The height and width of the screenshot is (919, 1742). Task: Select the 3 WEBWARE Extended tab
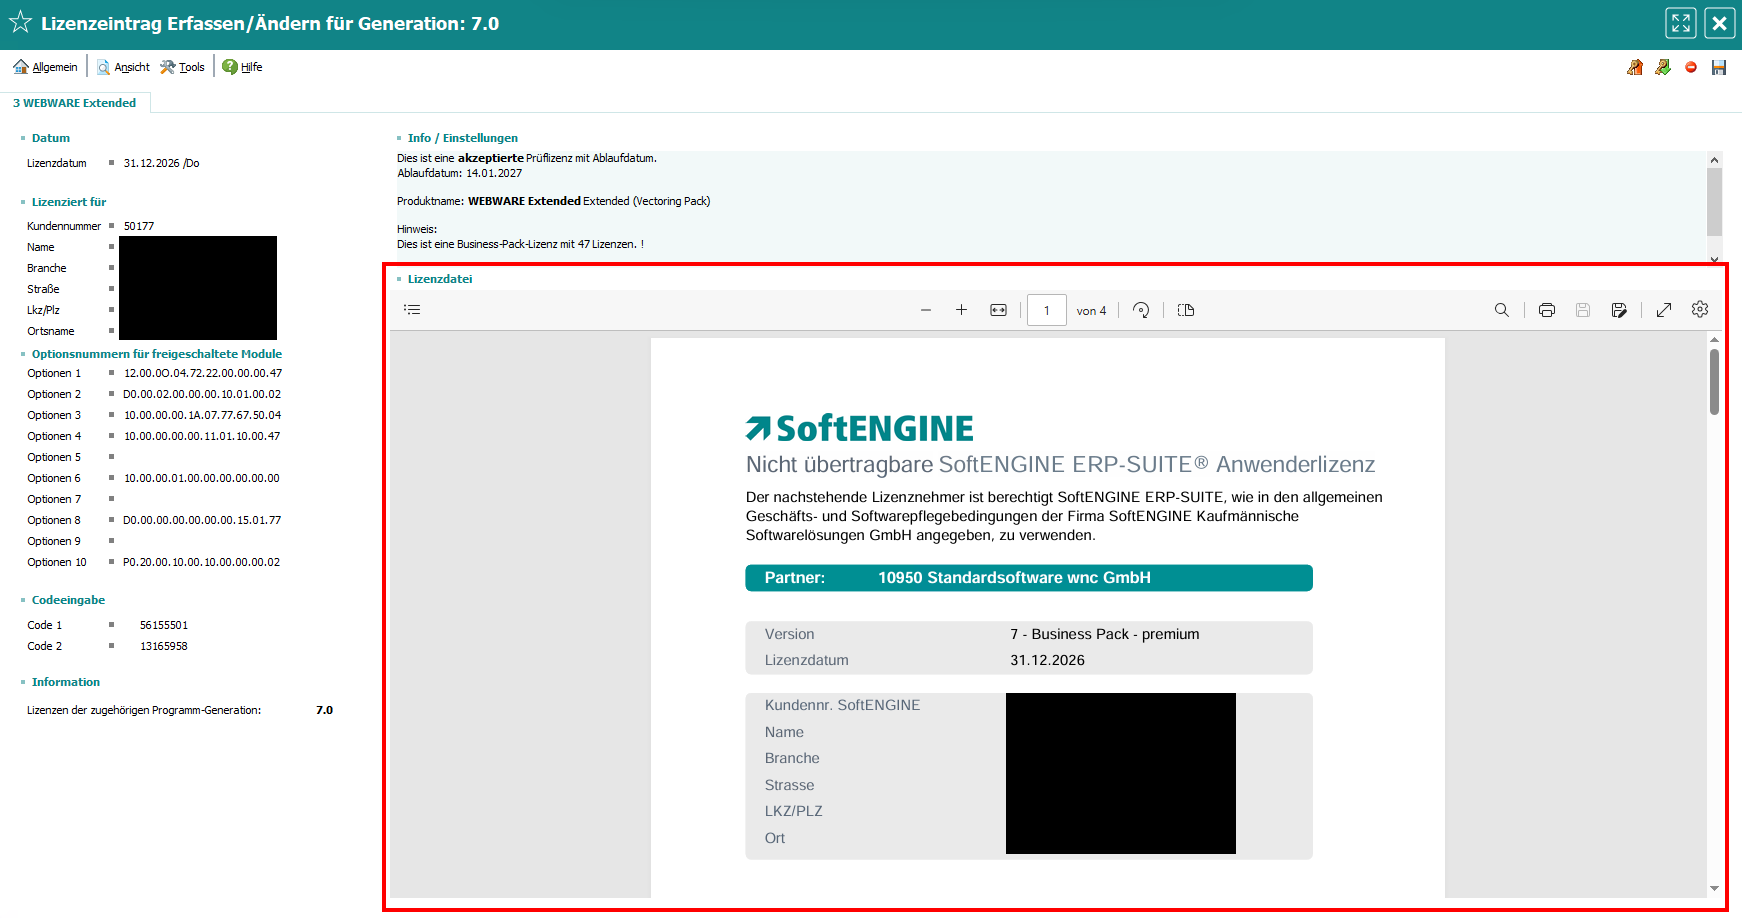click(75, 103)
